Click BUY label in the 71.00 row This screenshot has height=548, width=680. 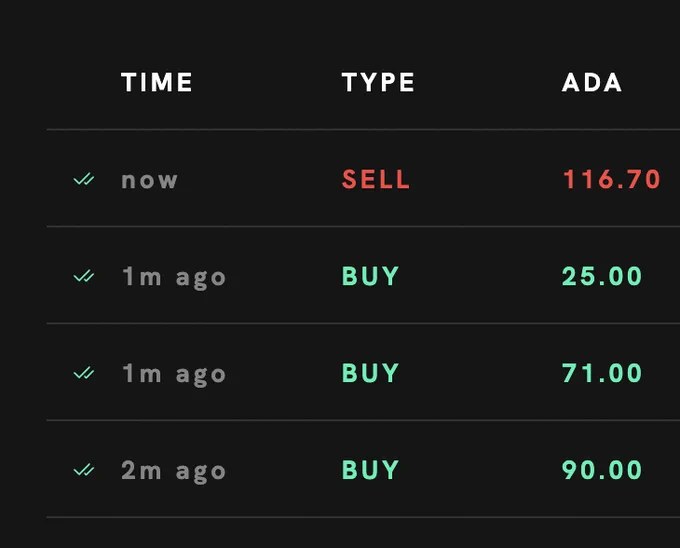(x=370, y=373)
